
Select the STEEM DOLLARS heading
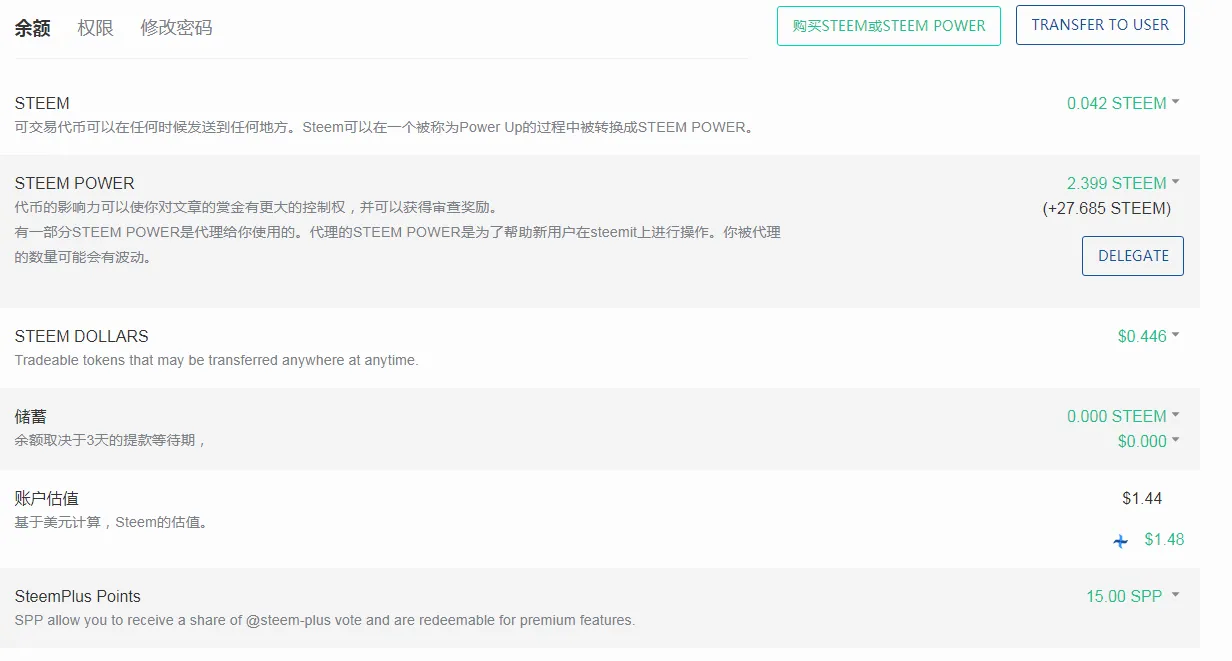tap(81, 336)
